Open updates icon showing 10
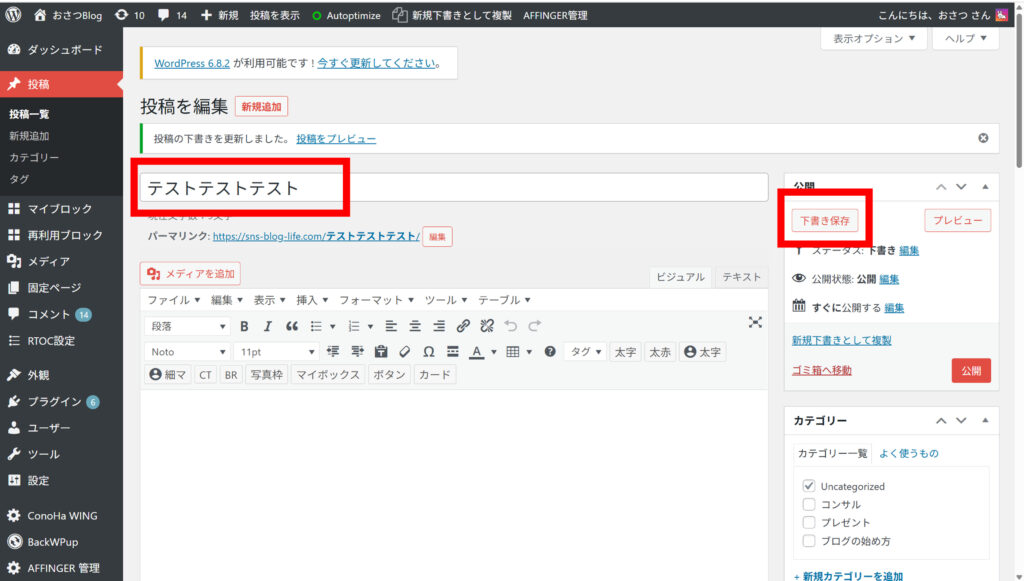This screenshot has width=1024, height=581. coord(129,15)
